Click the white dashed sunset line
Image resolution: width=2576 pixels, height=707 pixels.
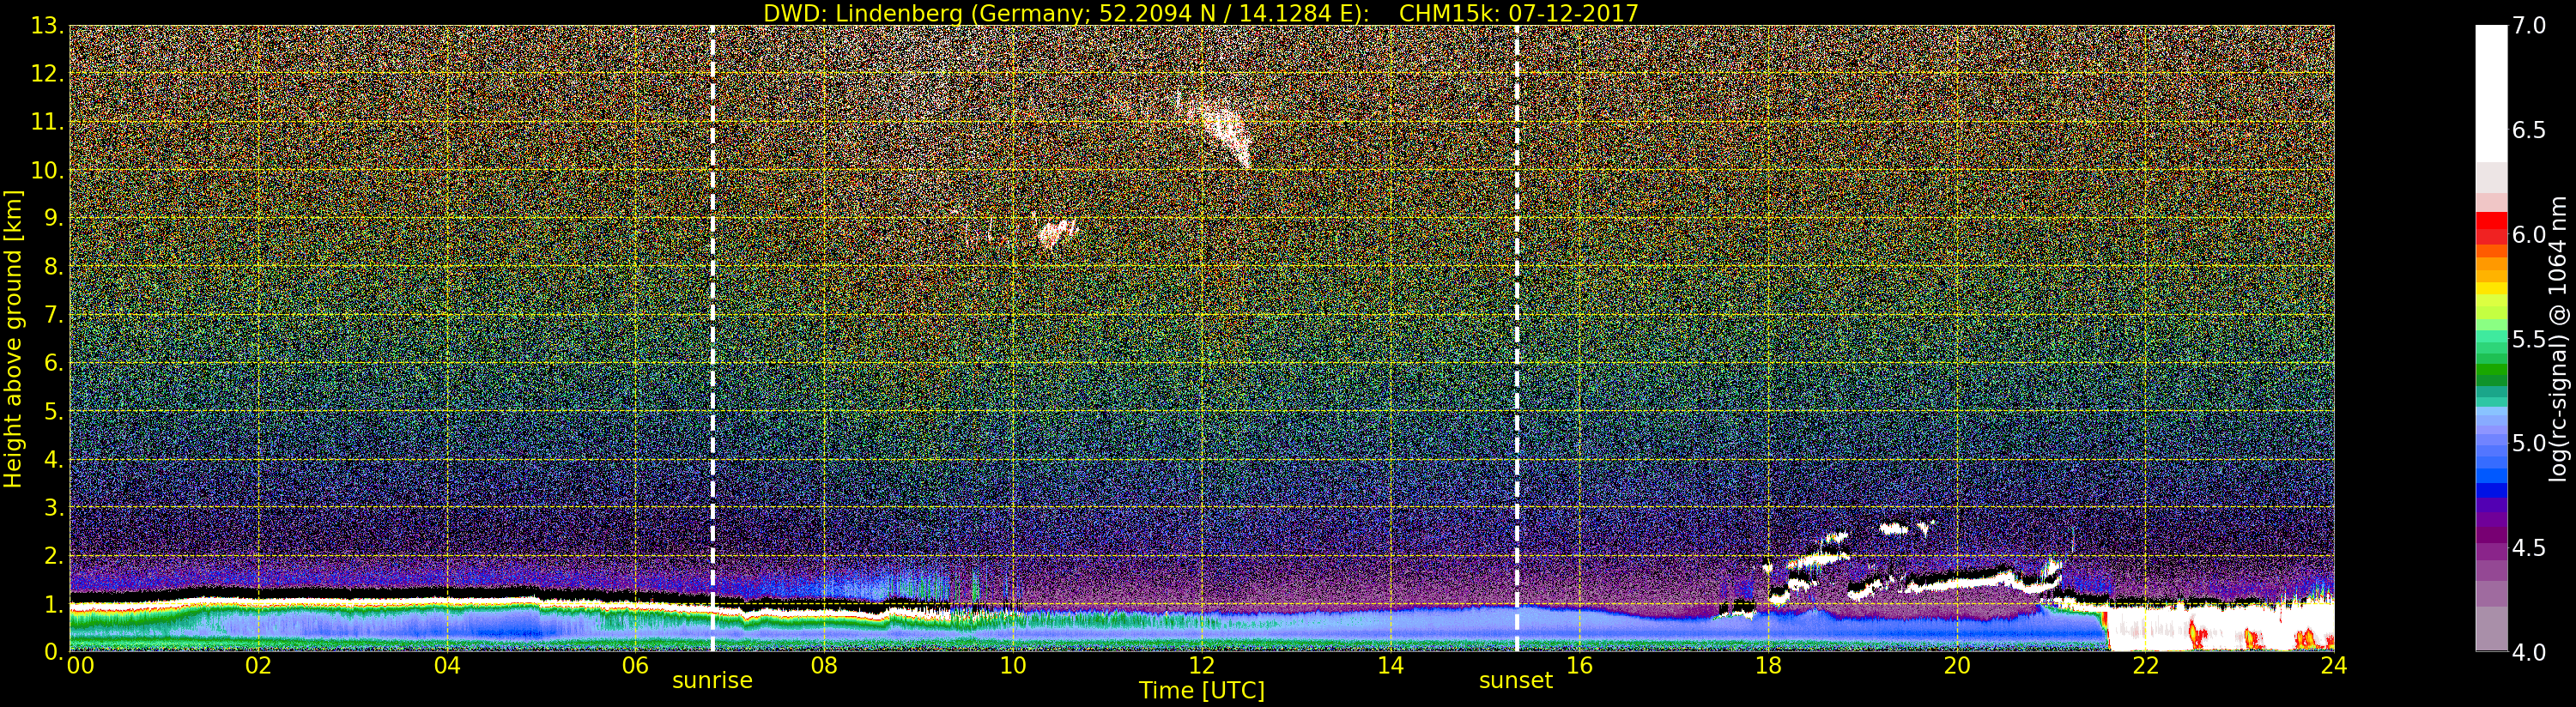(1516, 338)
